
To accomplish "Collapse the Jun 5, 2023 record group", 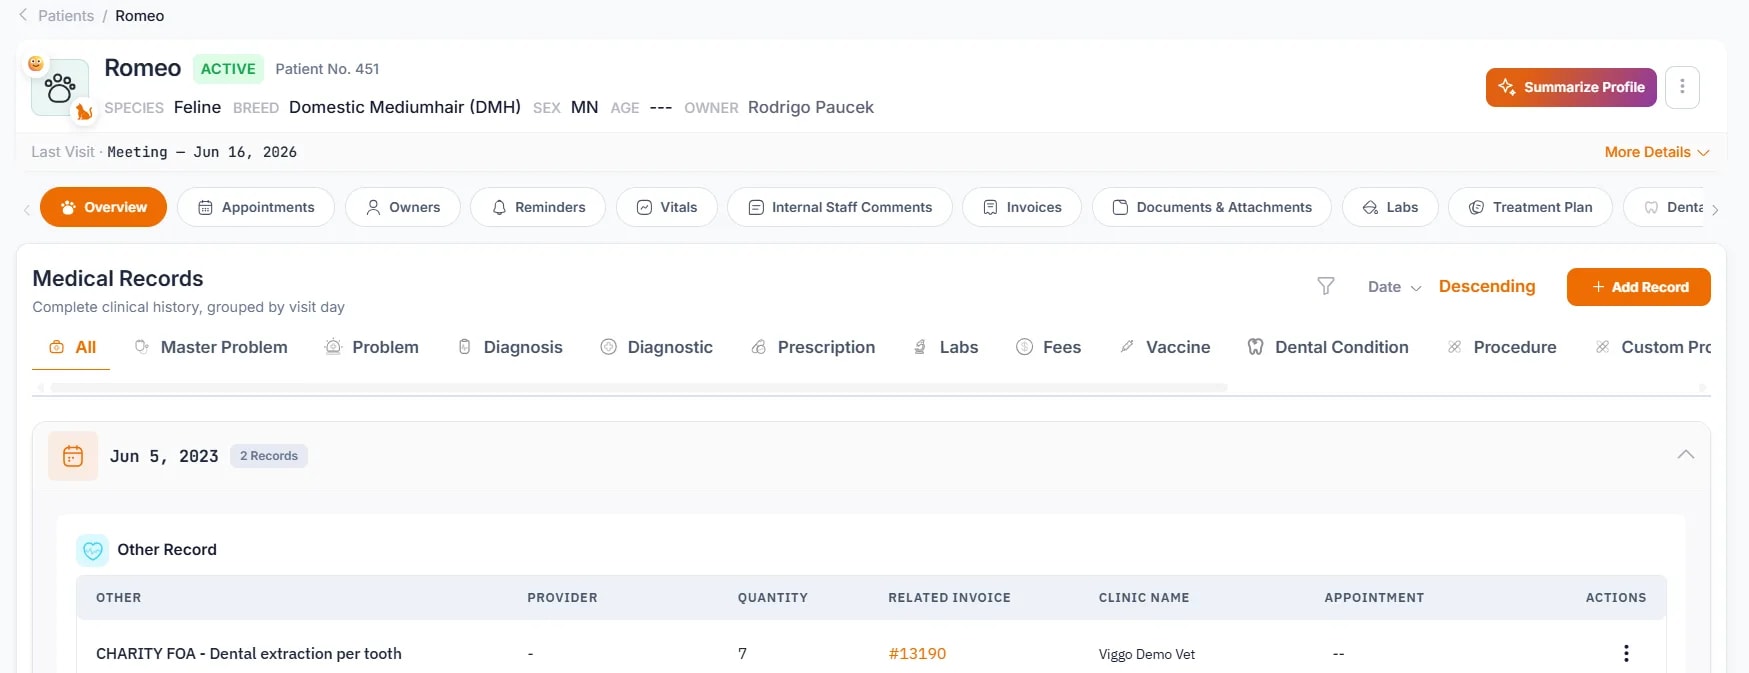I will pos(1686,455).
